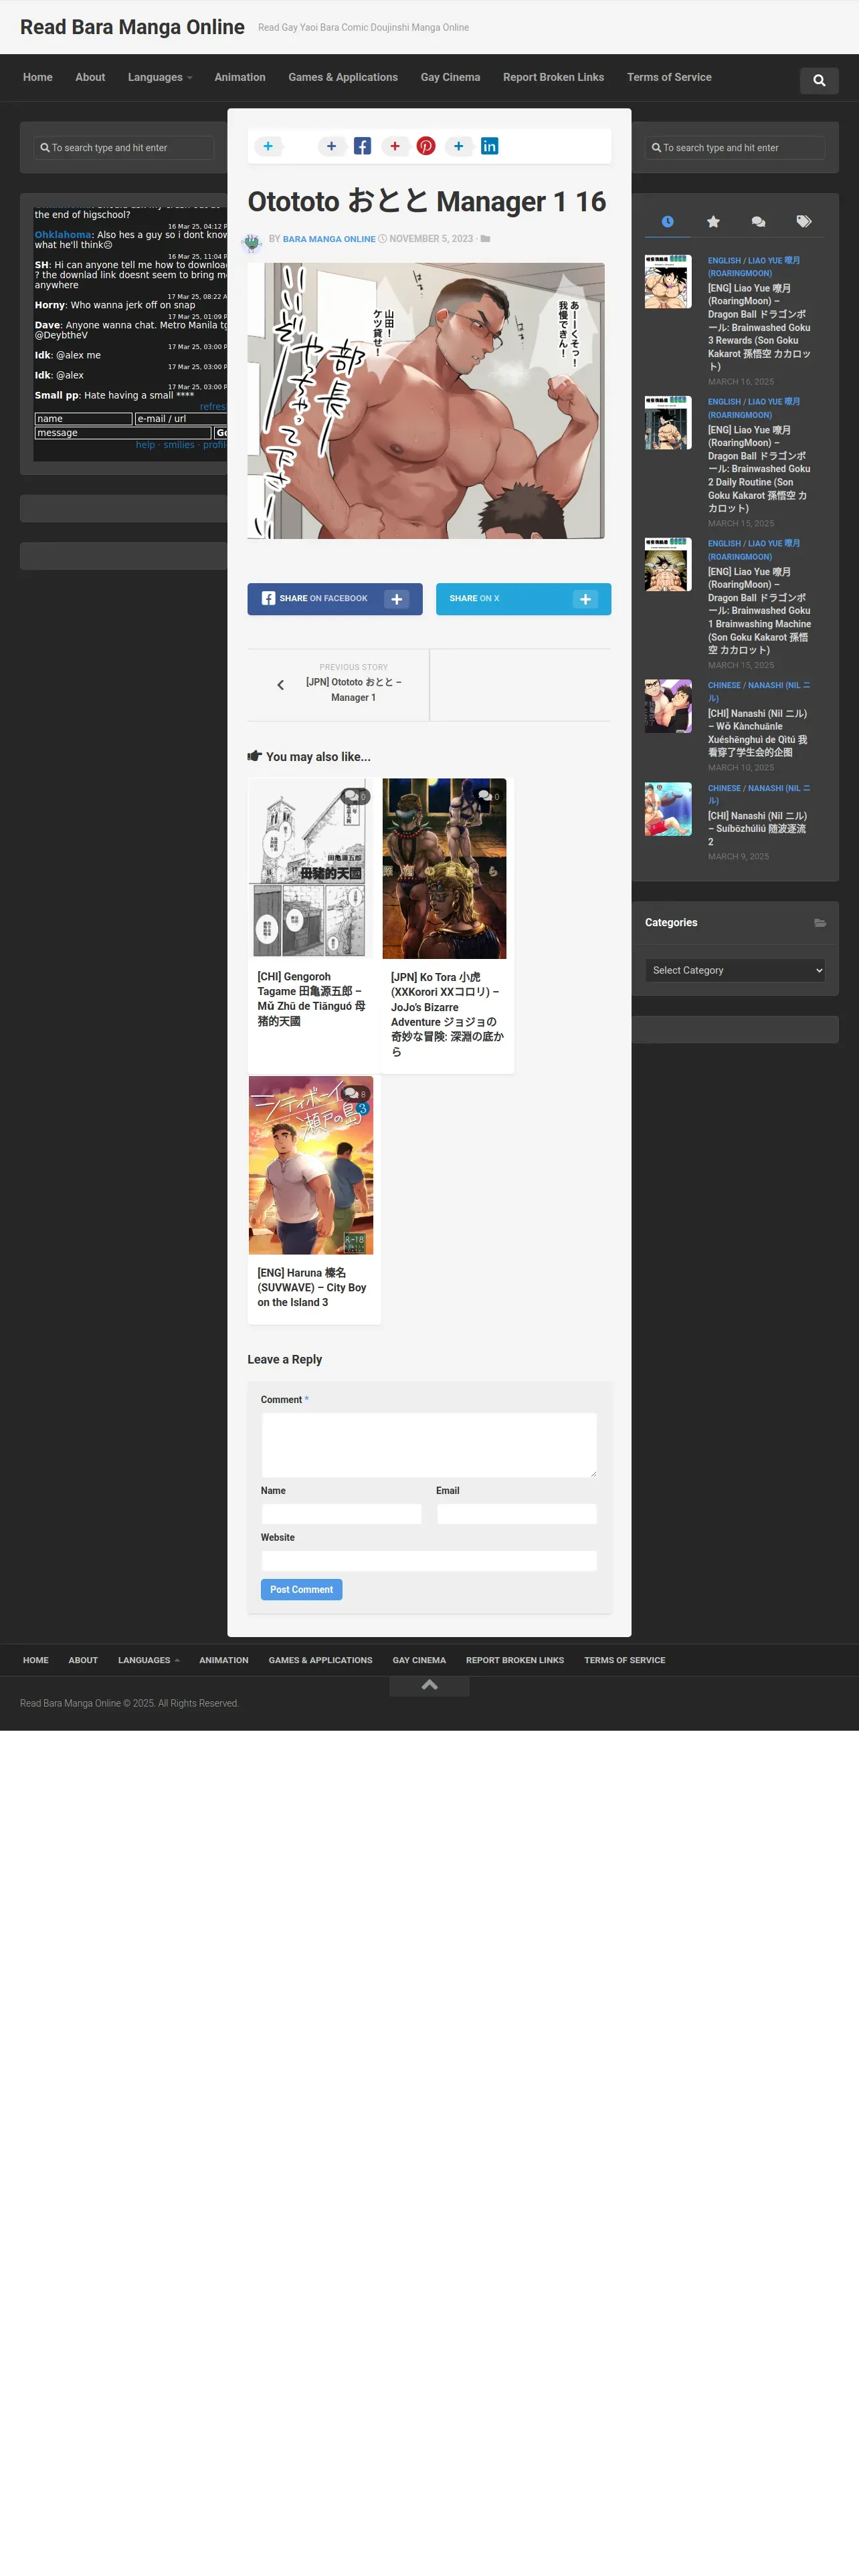Click footer Gay Cinema link

[x=419, y=1660]
